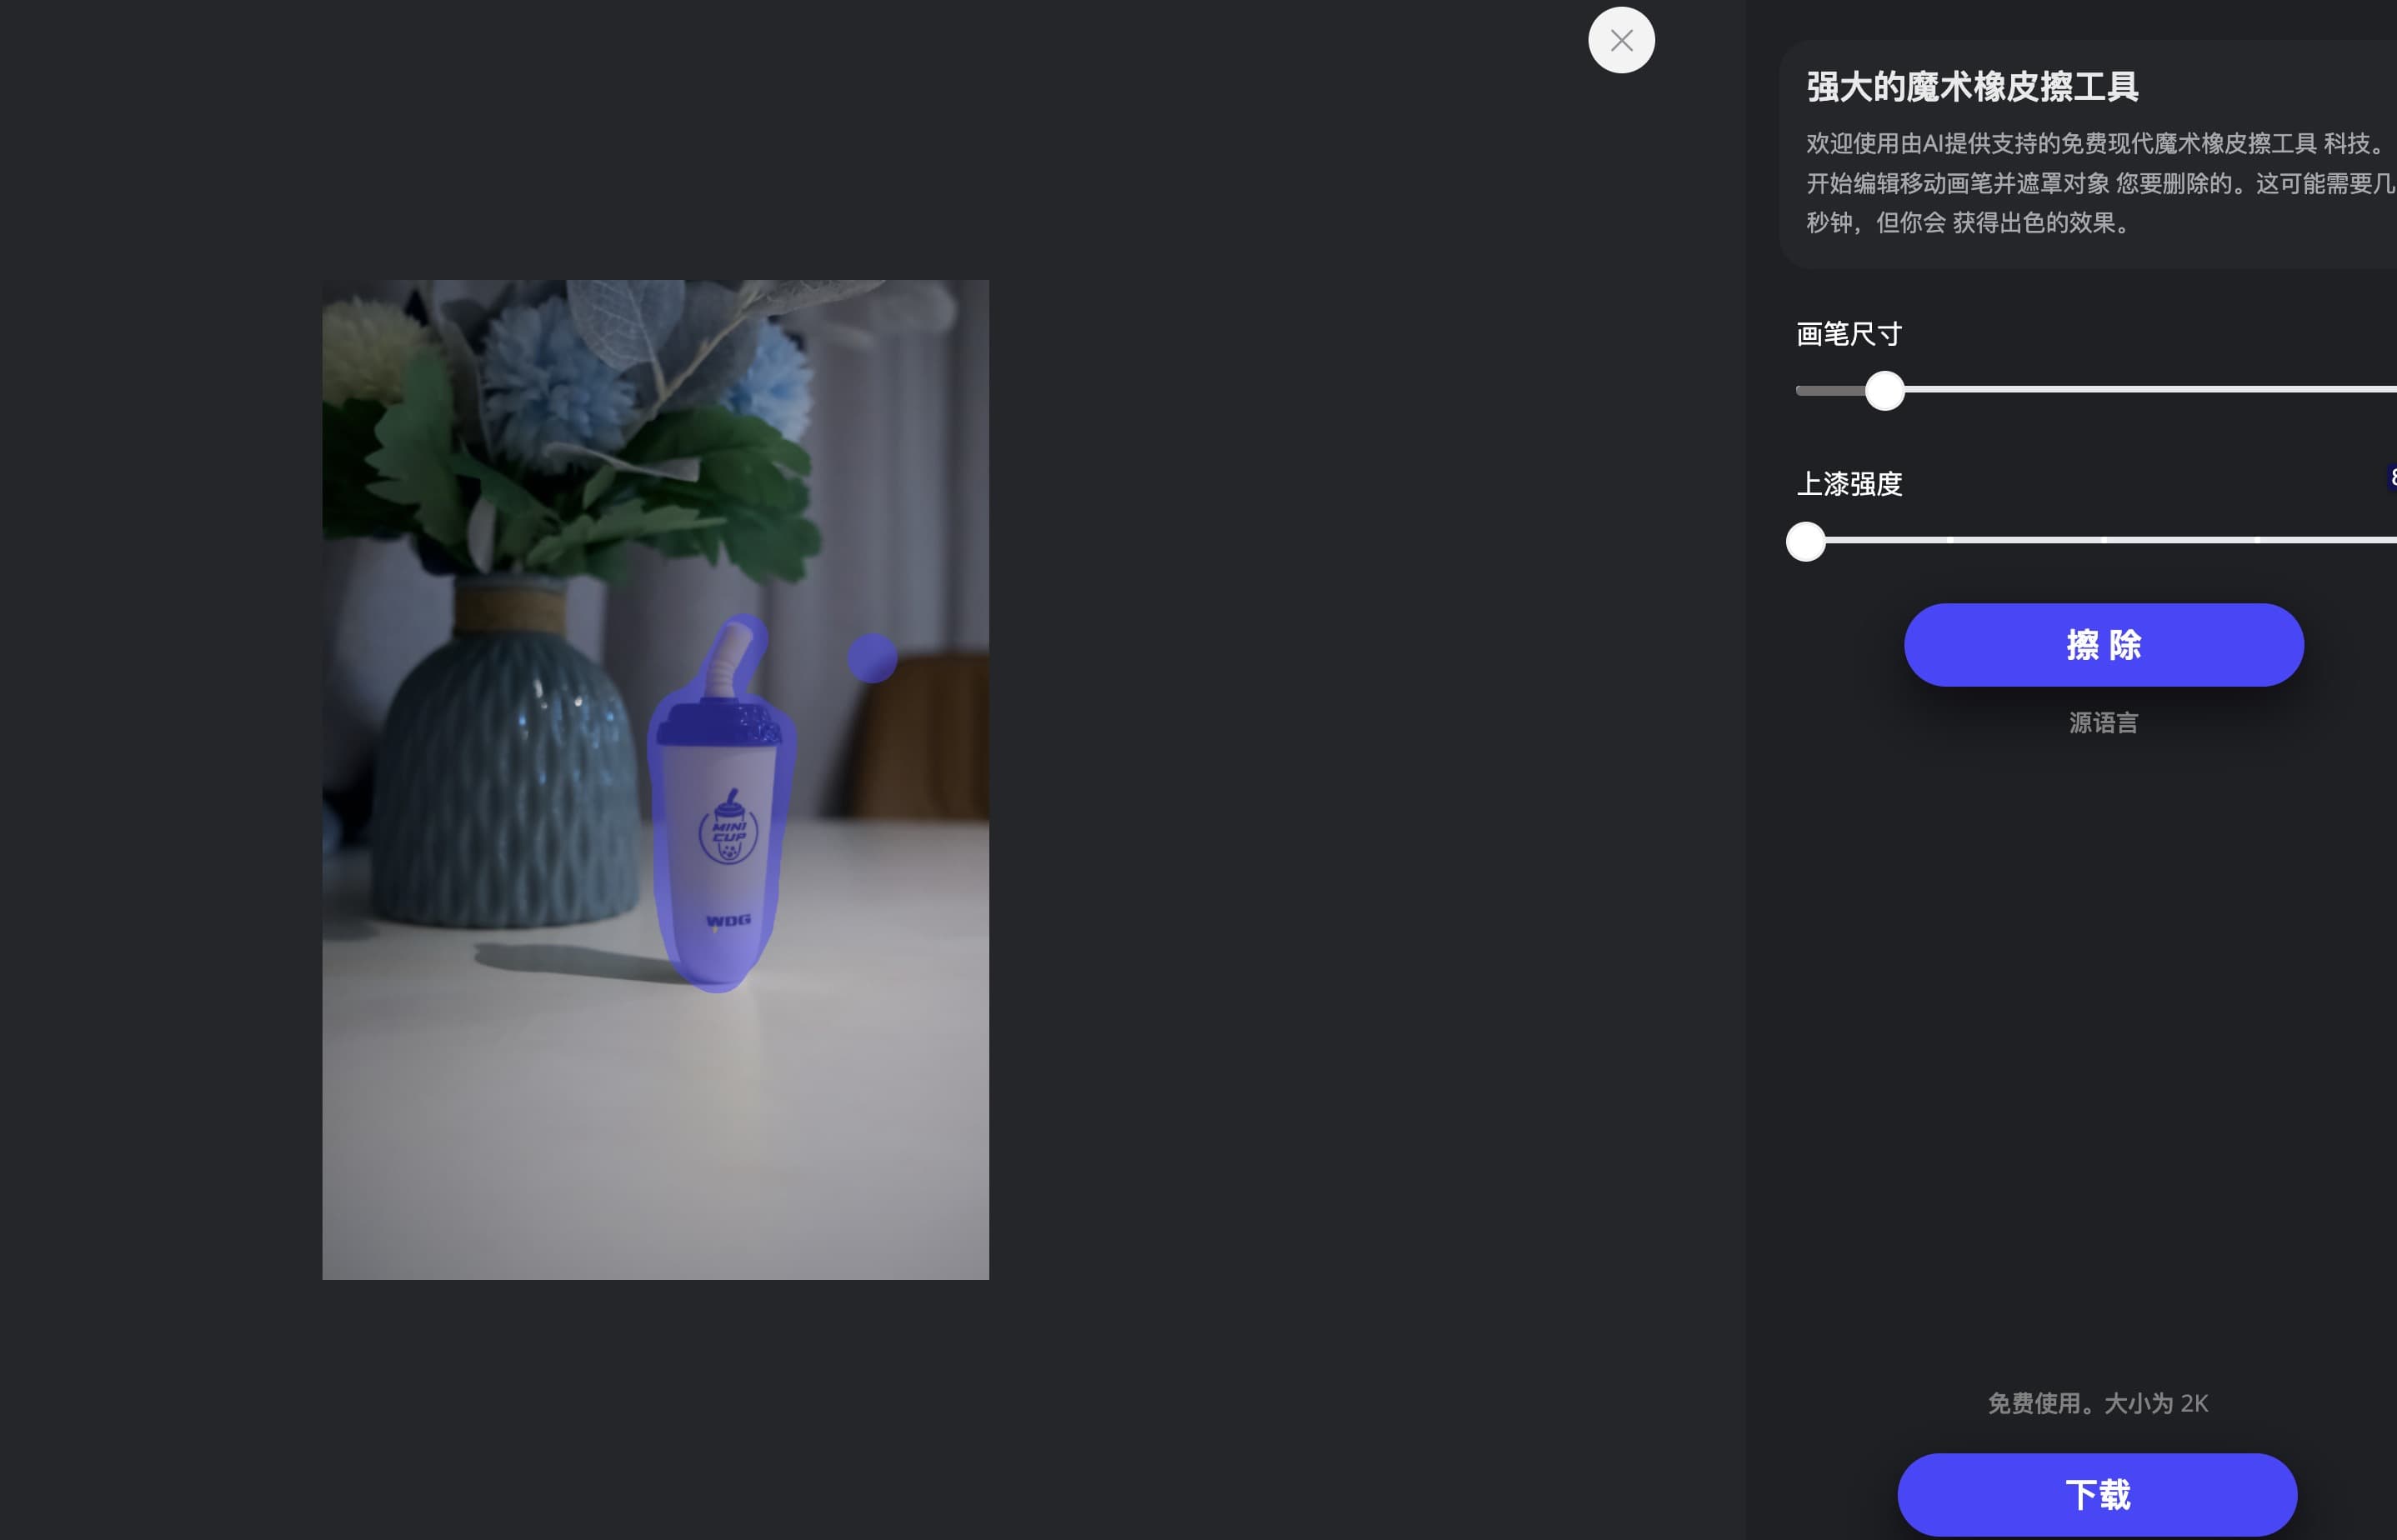Image resolution: width=2397 pixels, height=1540 pixels.
Task: Click the 源语言 link under the erase button
Action: point(2103,723)
